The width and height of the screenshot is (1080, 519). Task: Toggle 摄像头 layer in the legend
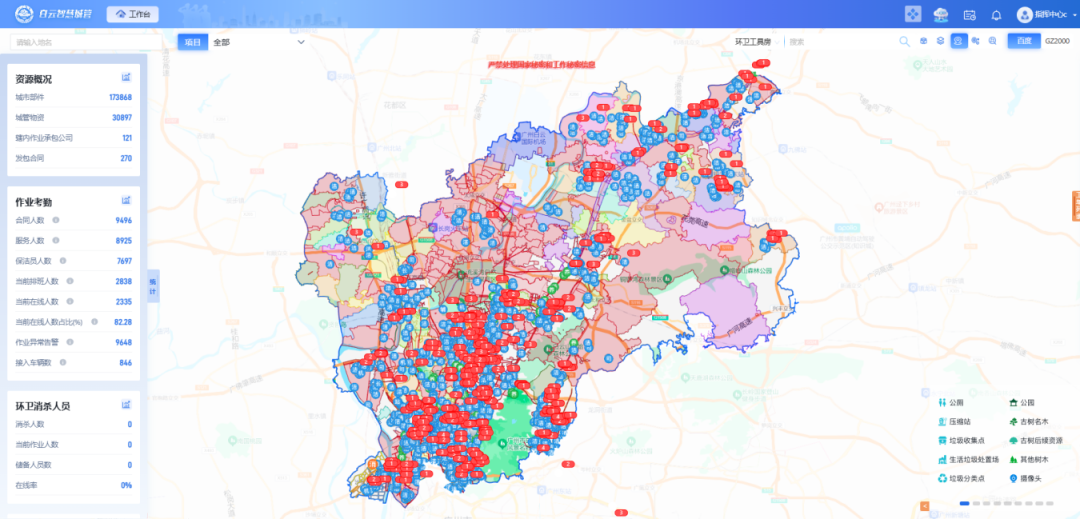(1028, 478)
